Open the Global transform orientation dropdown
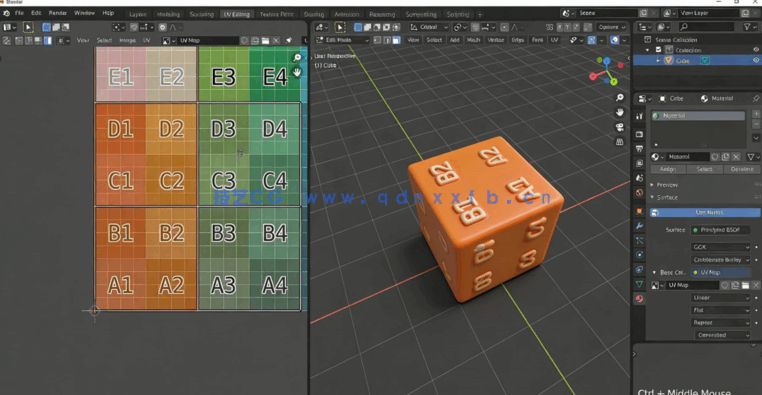Image resolution: width=762 pixels, height=395 pixels. tap(429, 27)
